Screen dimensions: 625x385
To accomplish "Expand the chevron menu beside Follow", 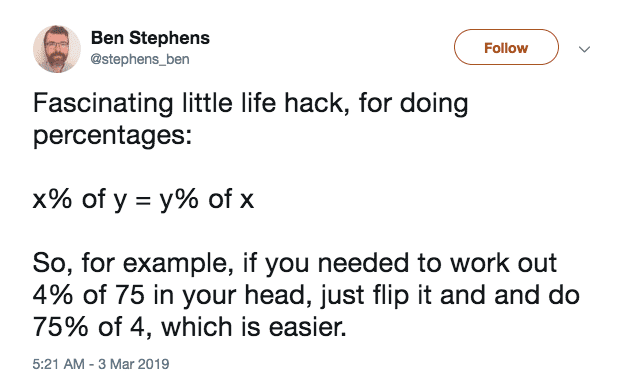I will point(584,49).
